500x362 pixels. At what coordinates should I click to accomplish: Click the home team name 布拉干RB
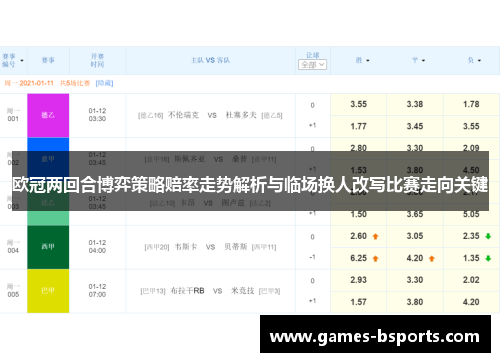click(187, 291)
